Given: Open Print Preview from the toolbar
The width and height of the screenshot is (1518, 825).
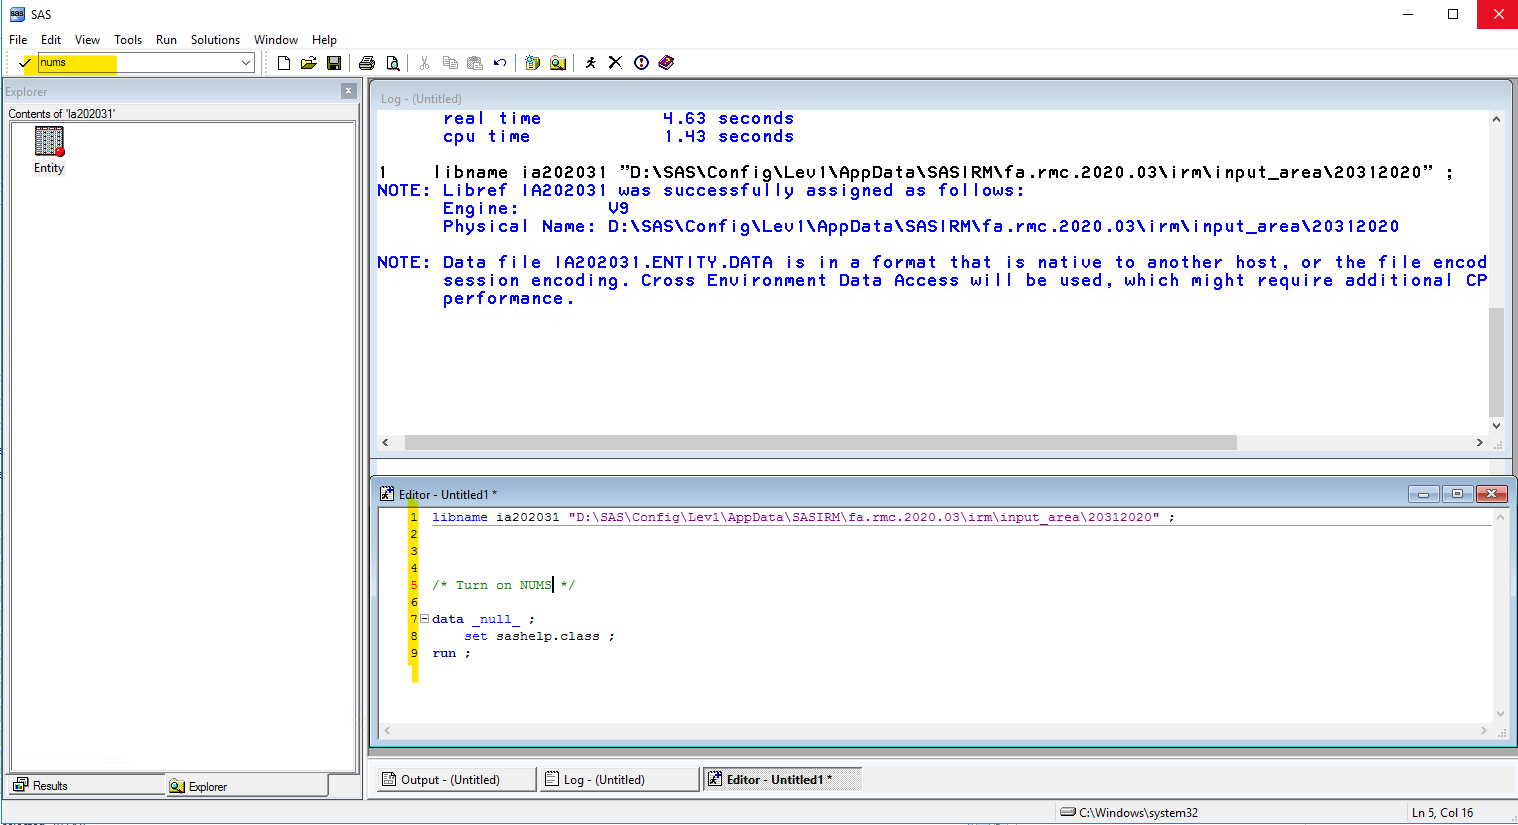Looking at the screenshot, I should pos(393,63).
